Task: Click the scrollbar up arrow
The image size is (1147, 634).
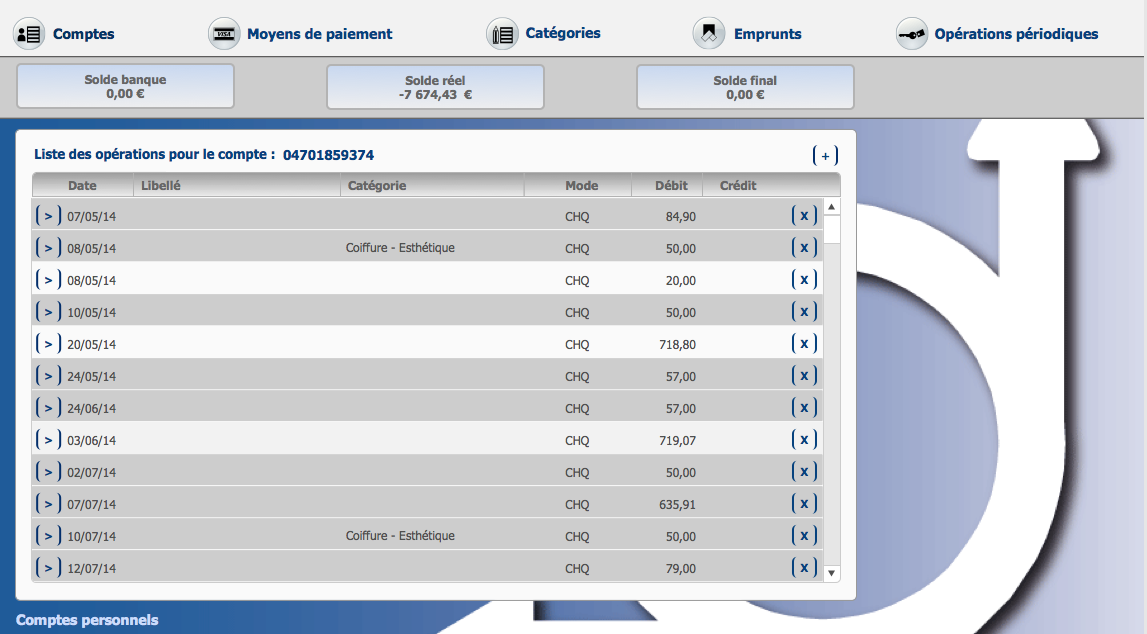Action: coord(831,207)
